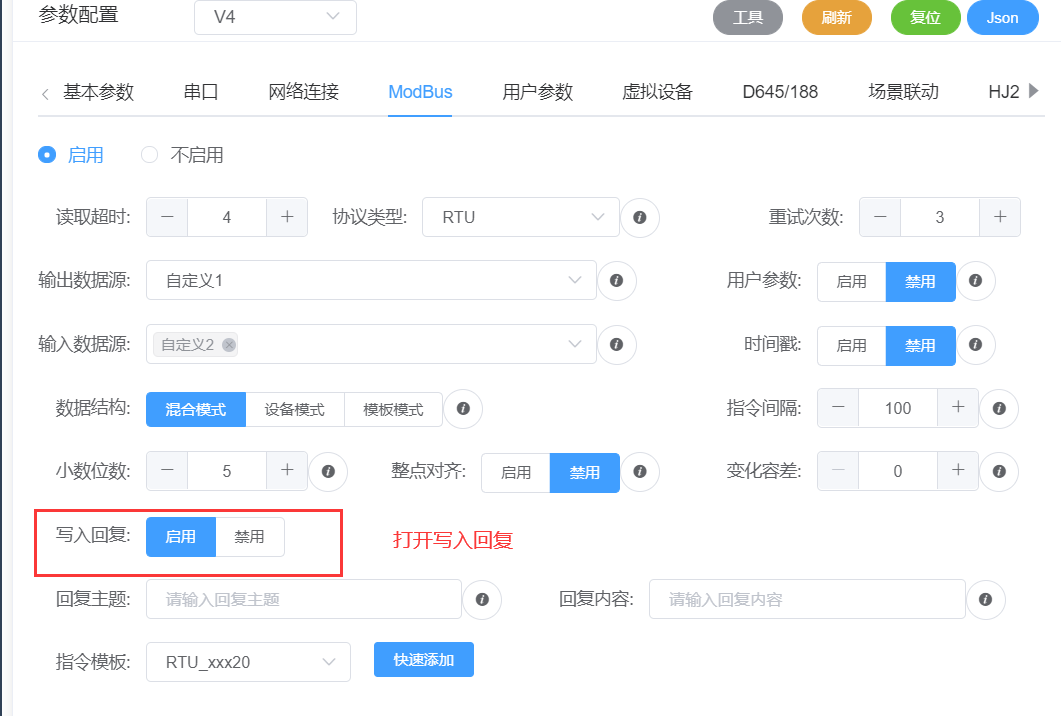
Task: Focus the 回复内容 input field
Action: point(807,599)
